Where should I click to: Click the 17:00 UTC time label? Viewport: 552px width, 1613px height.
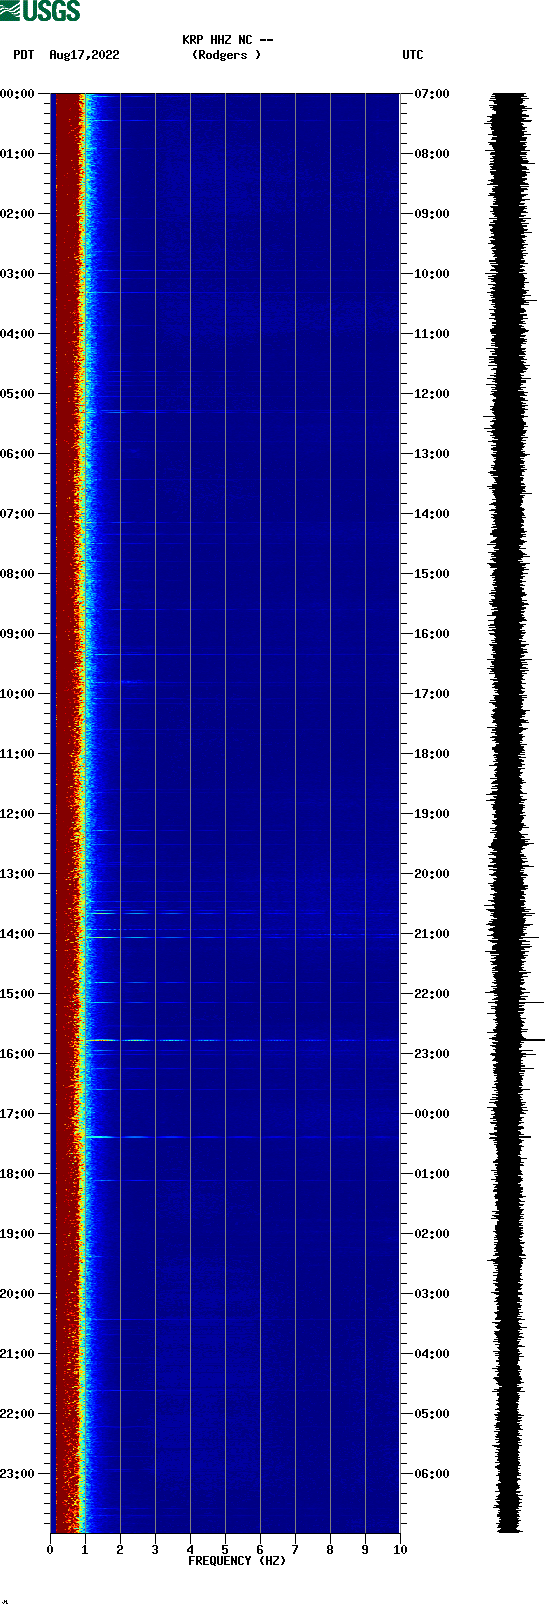pos(432,694)
